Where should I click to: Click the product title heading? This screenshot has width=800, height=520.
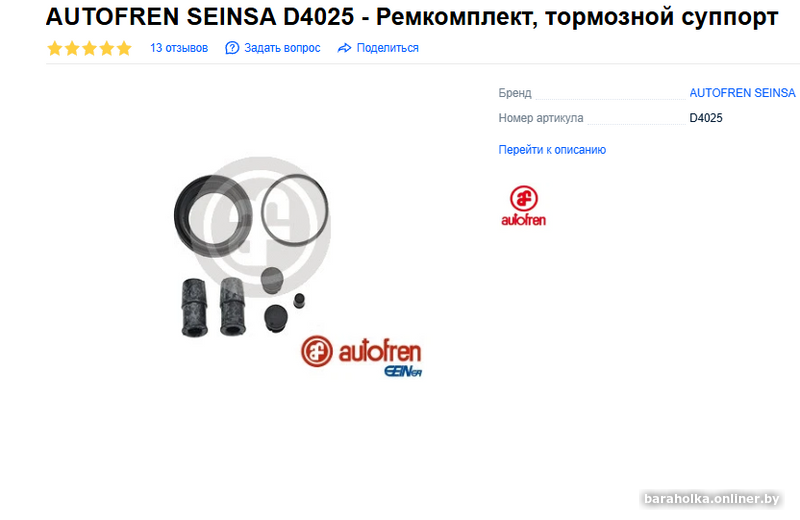tap(412, 17)
